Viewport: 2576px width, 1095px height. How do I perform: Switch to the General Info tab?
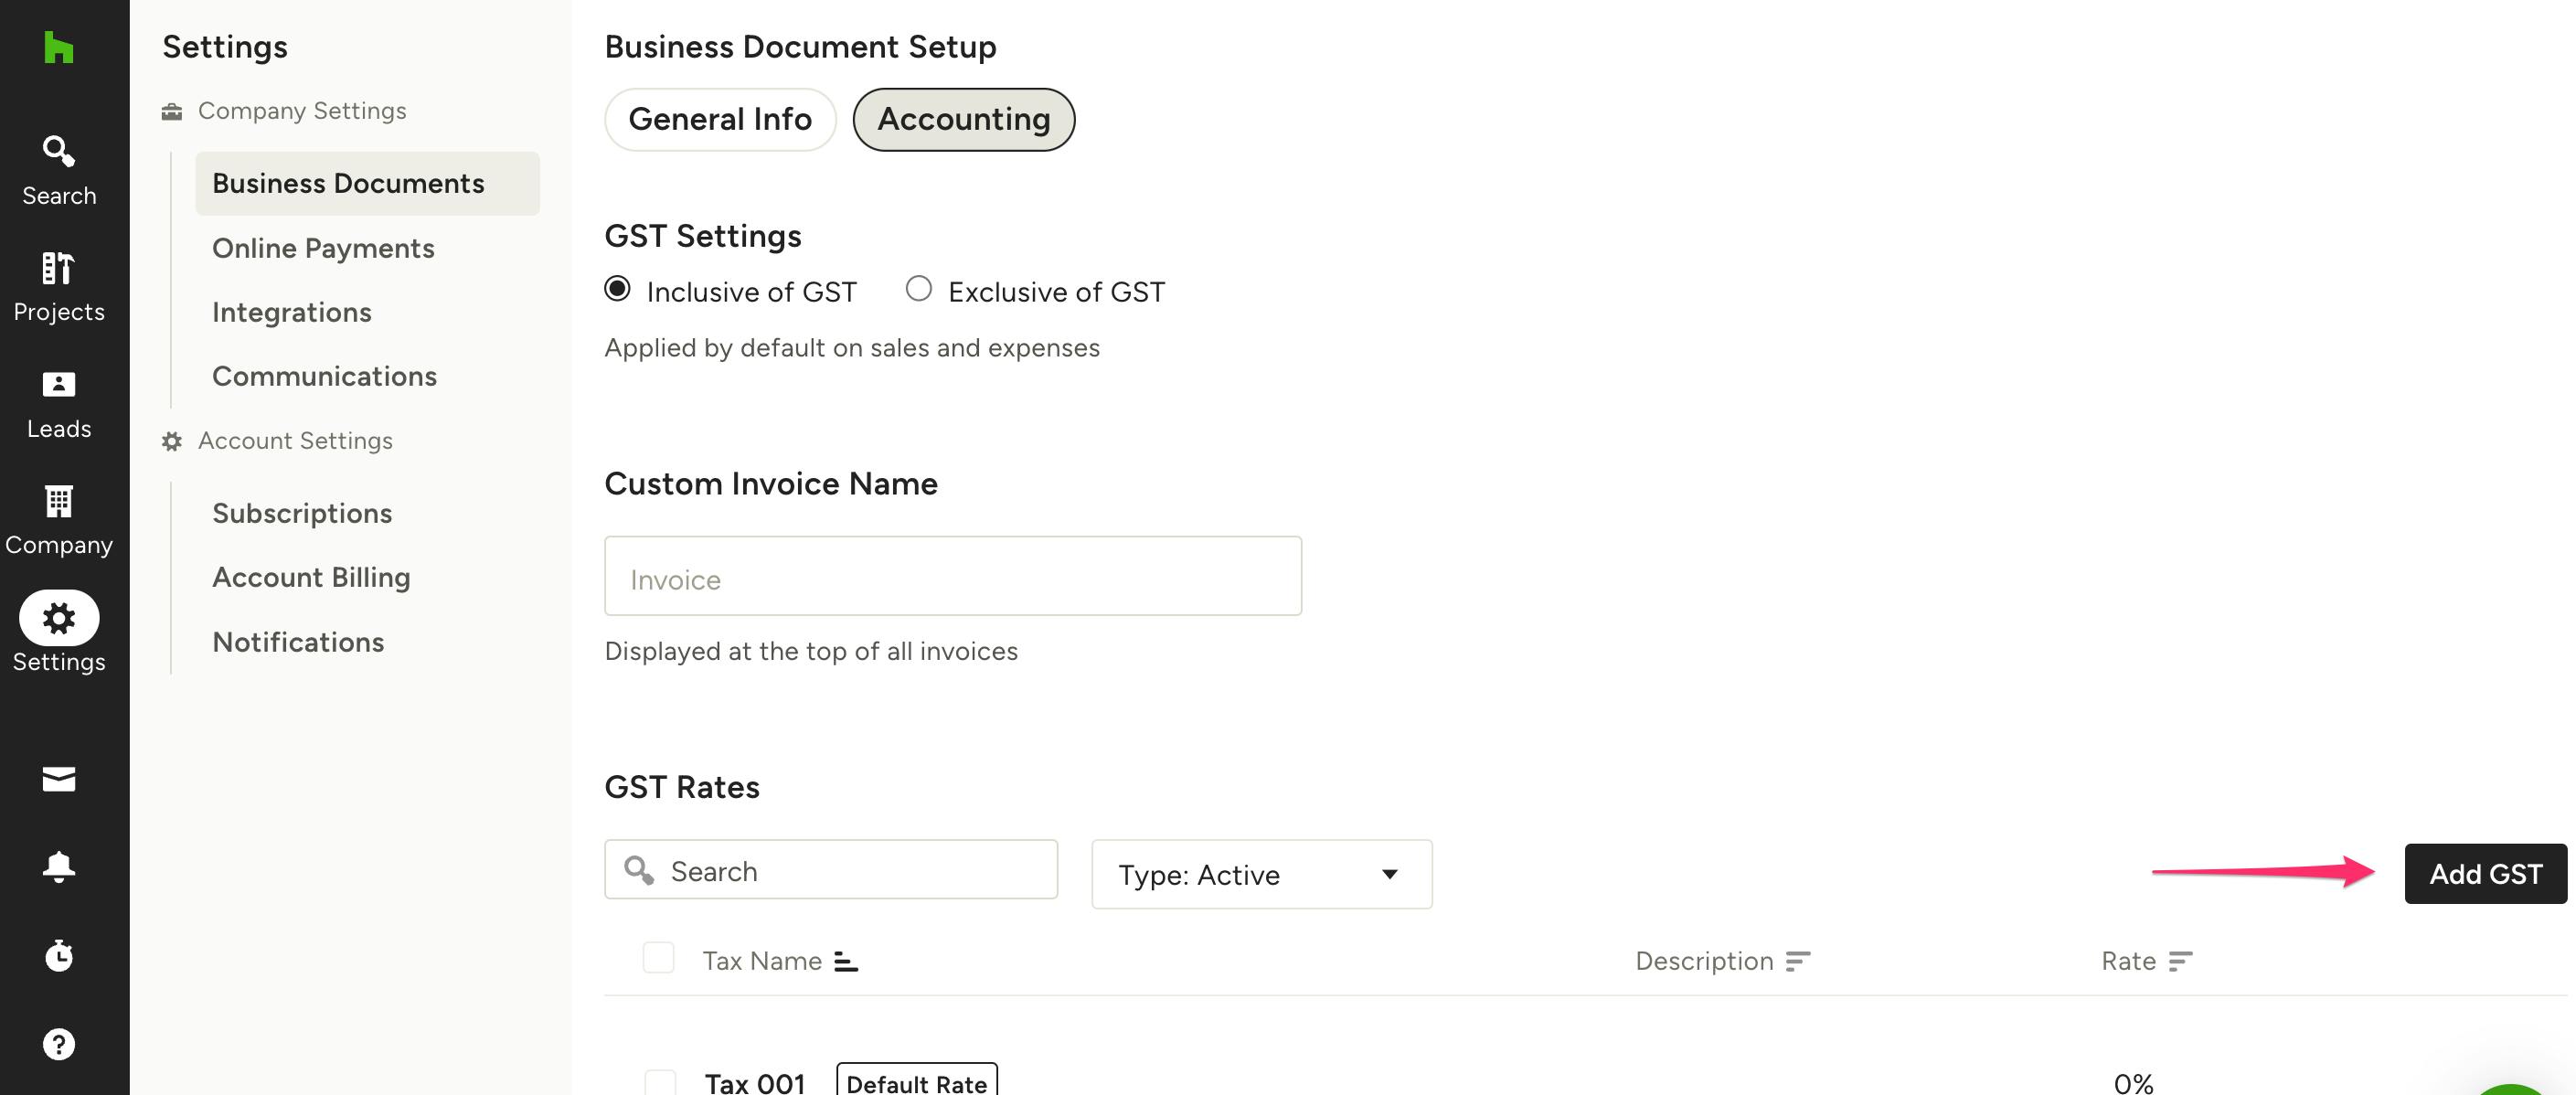(720, 119)
